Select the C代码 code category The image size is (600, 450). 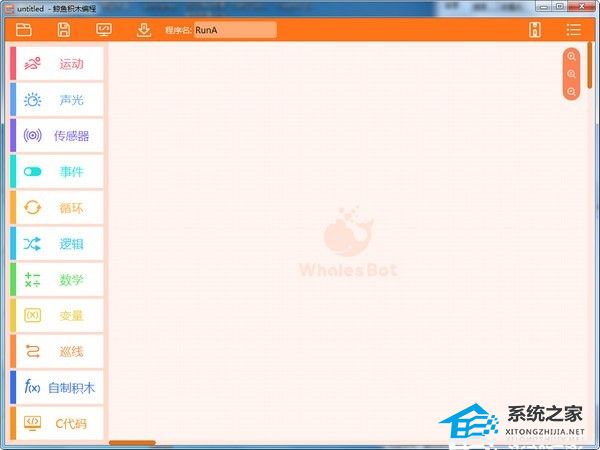57,423
